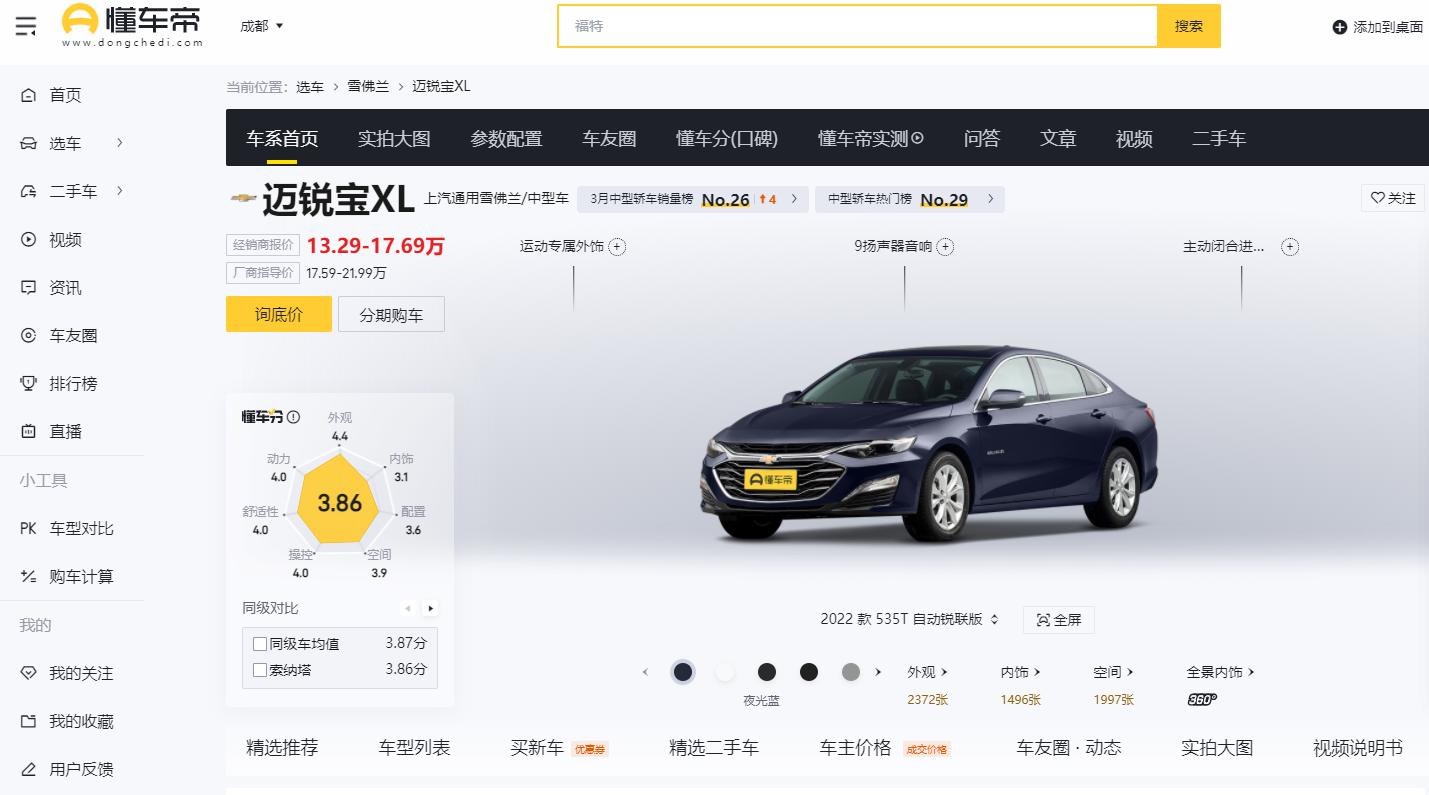Open the 排行榜 rankings section
The height and width of the screenshot is (795, 1429).
(x=65, y=383)
